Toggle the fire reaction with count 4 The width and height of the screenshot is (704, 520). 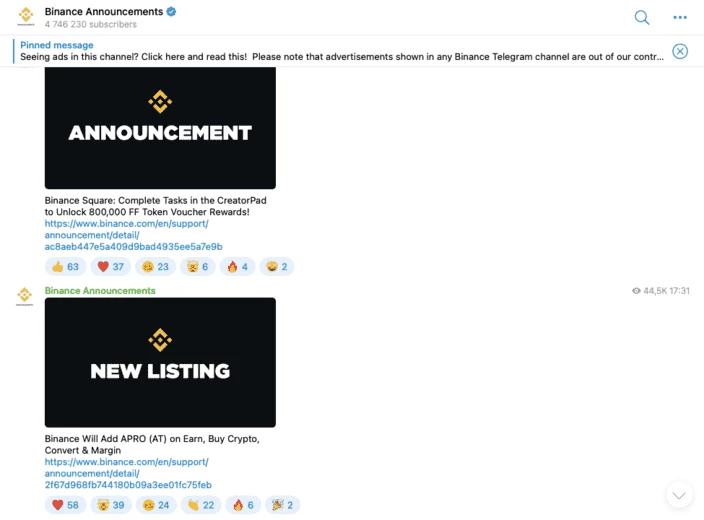(x=238, y=267)
